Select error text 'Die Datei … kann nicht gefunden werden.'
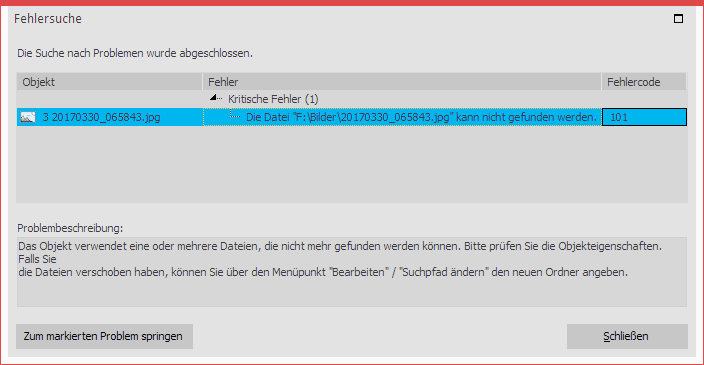Screen dimensions: 704x365 [x=421, y=117]
